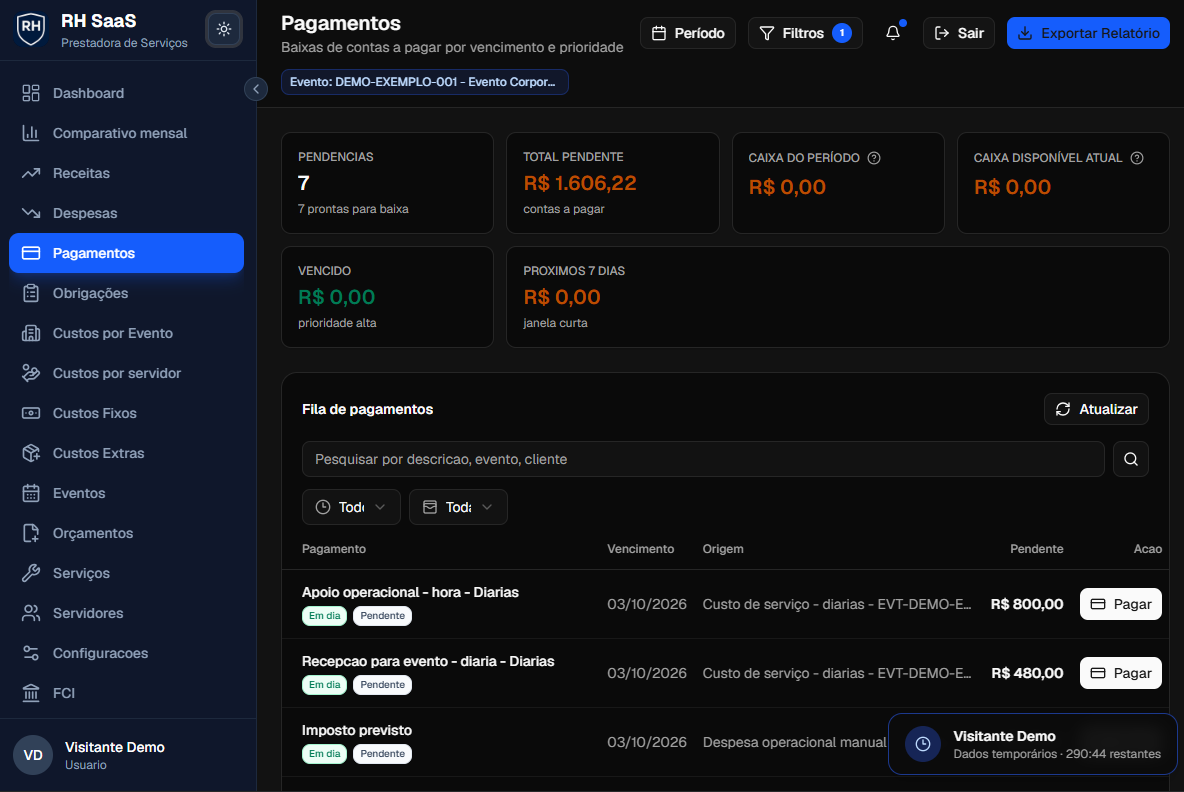Click Exportar Relatório button
Screen dimensions: 1184x792
pyautogui.click(x=1088, y=33)
